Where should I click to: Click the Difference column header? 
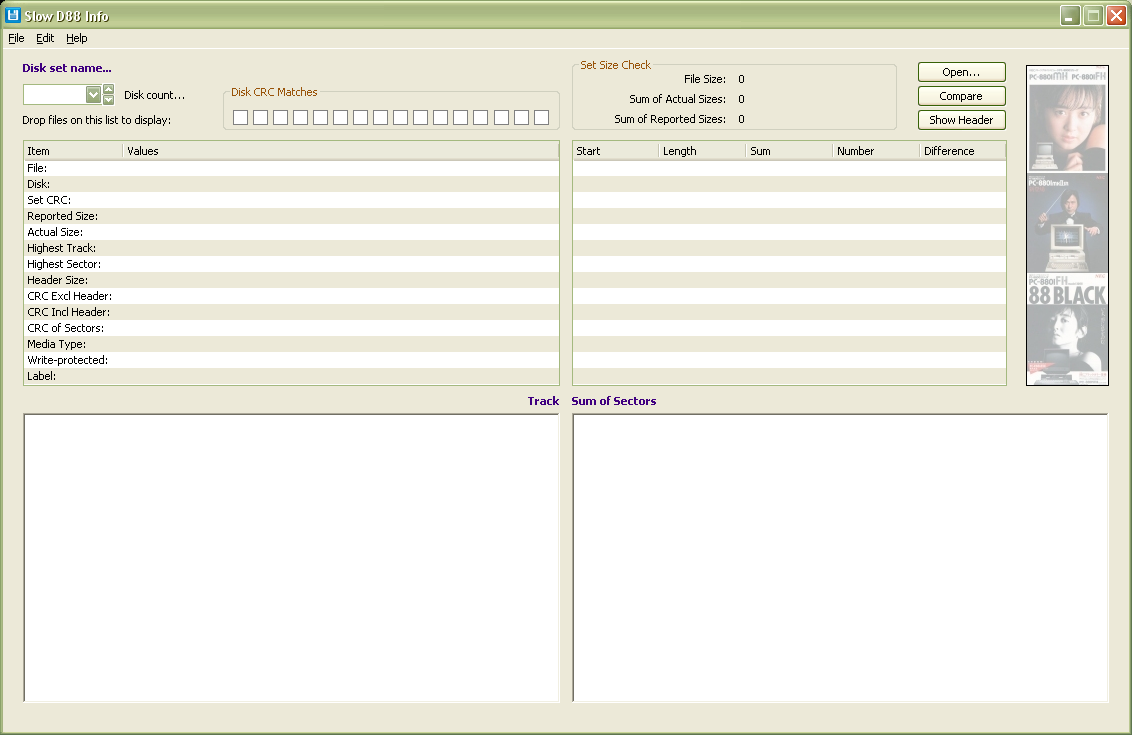961,151
